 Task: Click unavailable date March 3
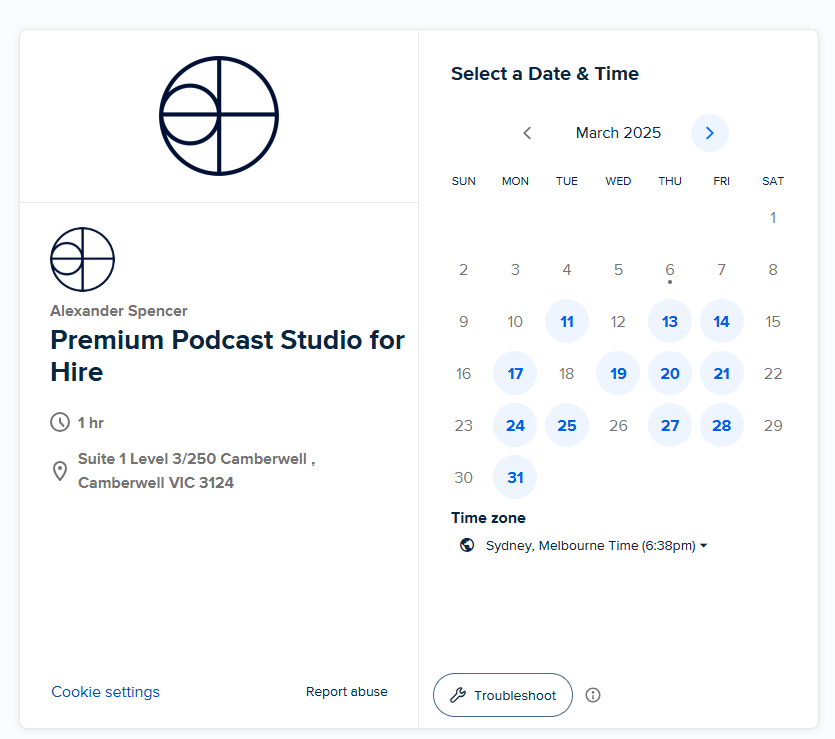[x=515, y=270]
